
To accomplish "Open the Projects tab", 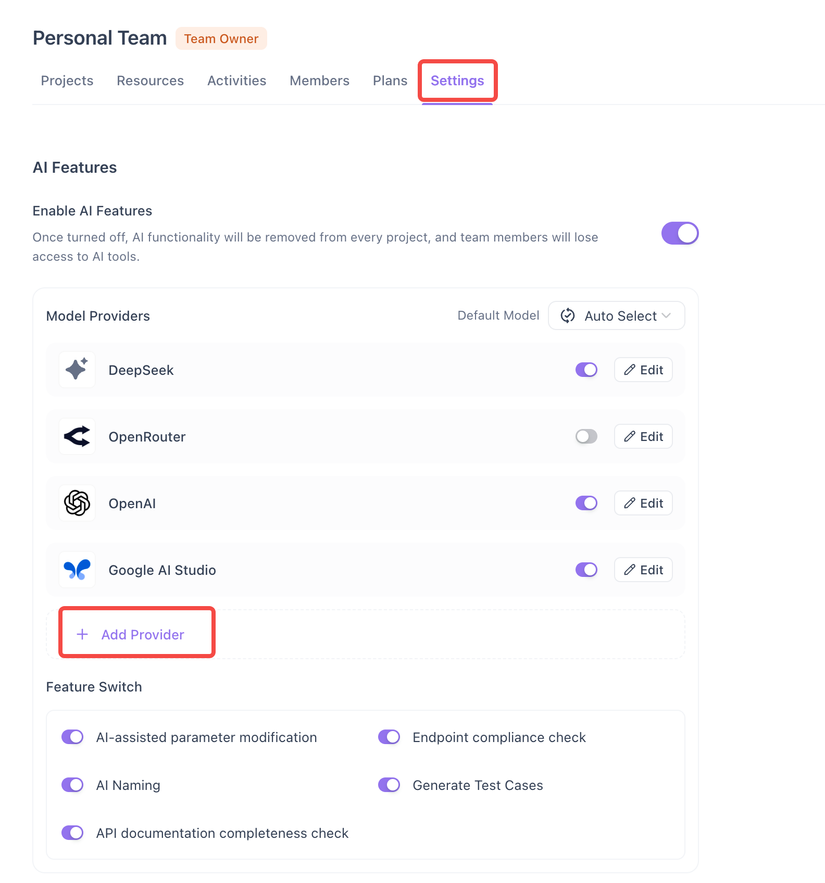I will (x=67, y=81).
